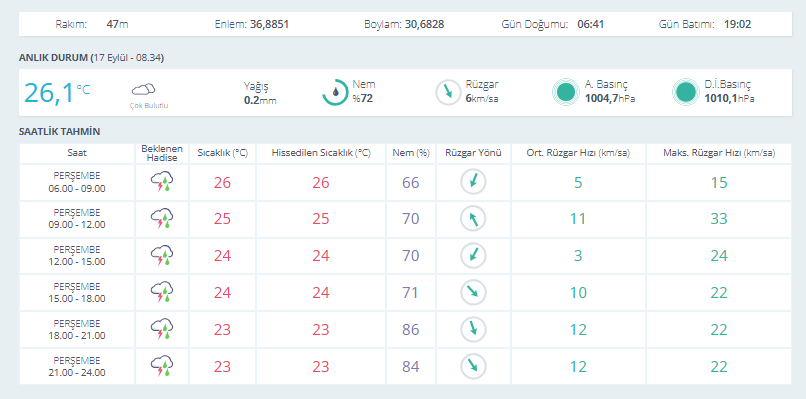Click the current wind direction arrow icon
Viewport: 806px width, 399px height.
pos(448,93)
